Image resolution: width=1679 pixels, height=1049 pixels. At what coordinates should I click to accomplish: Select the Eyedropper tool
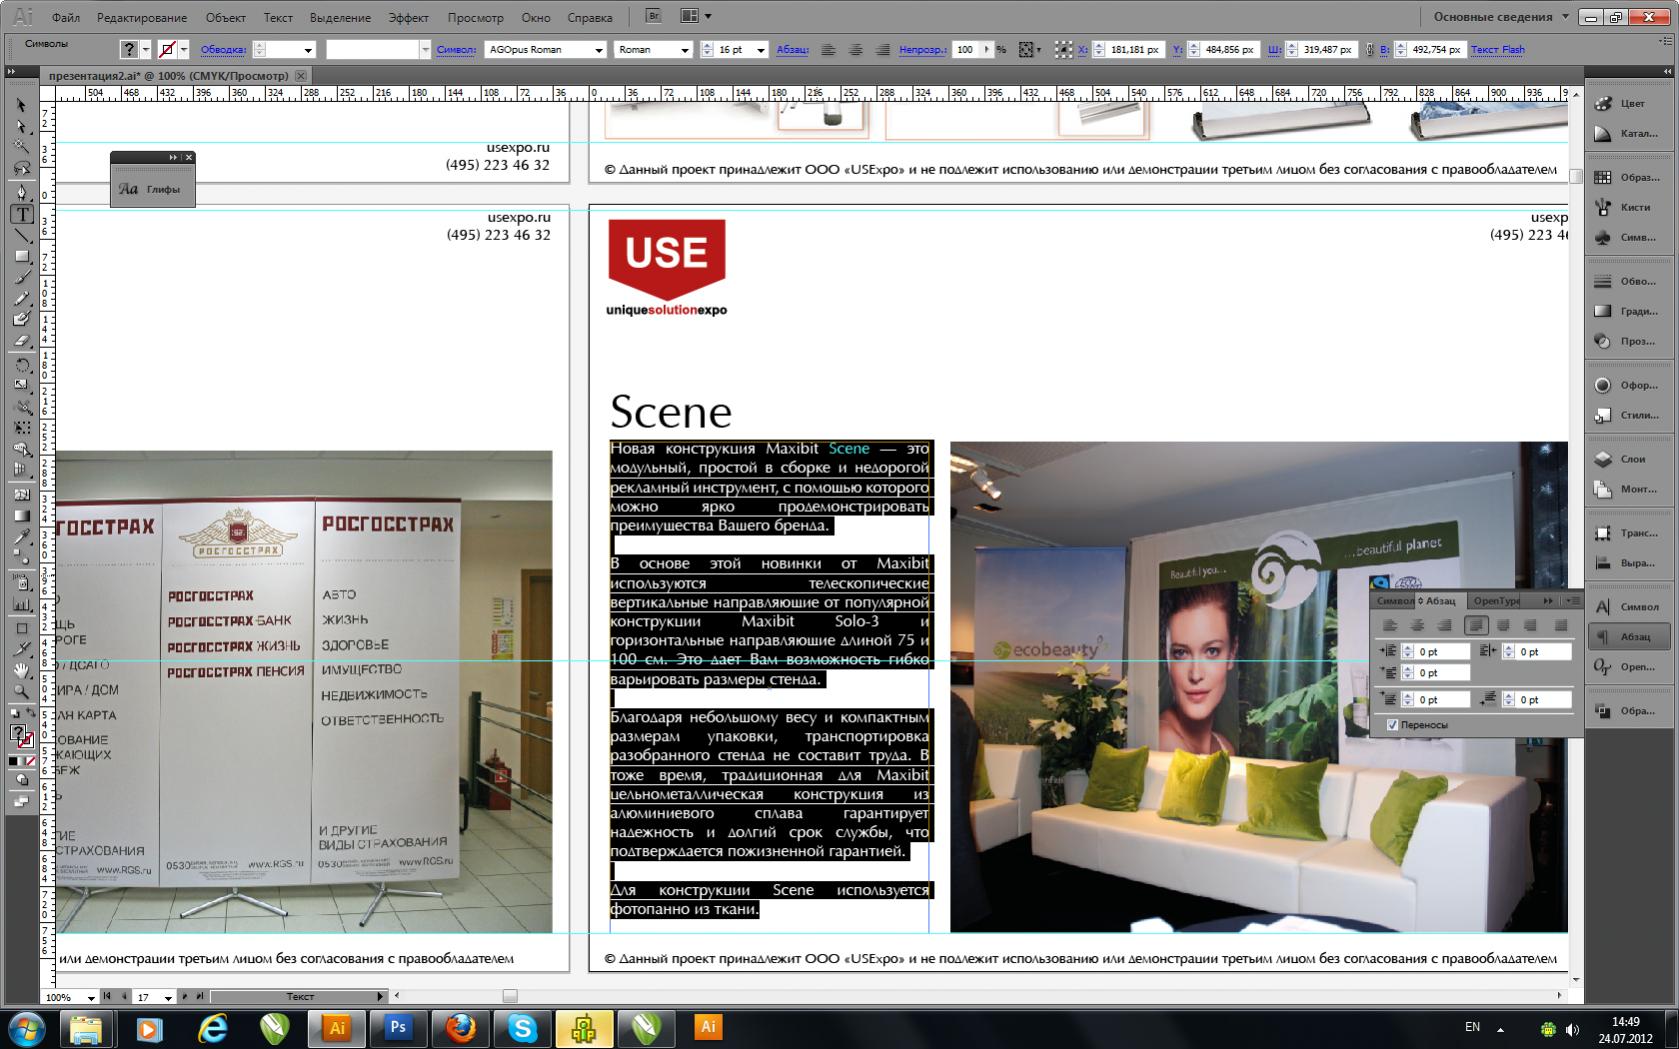(21, 538)
